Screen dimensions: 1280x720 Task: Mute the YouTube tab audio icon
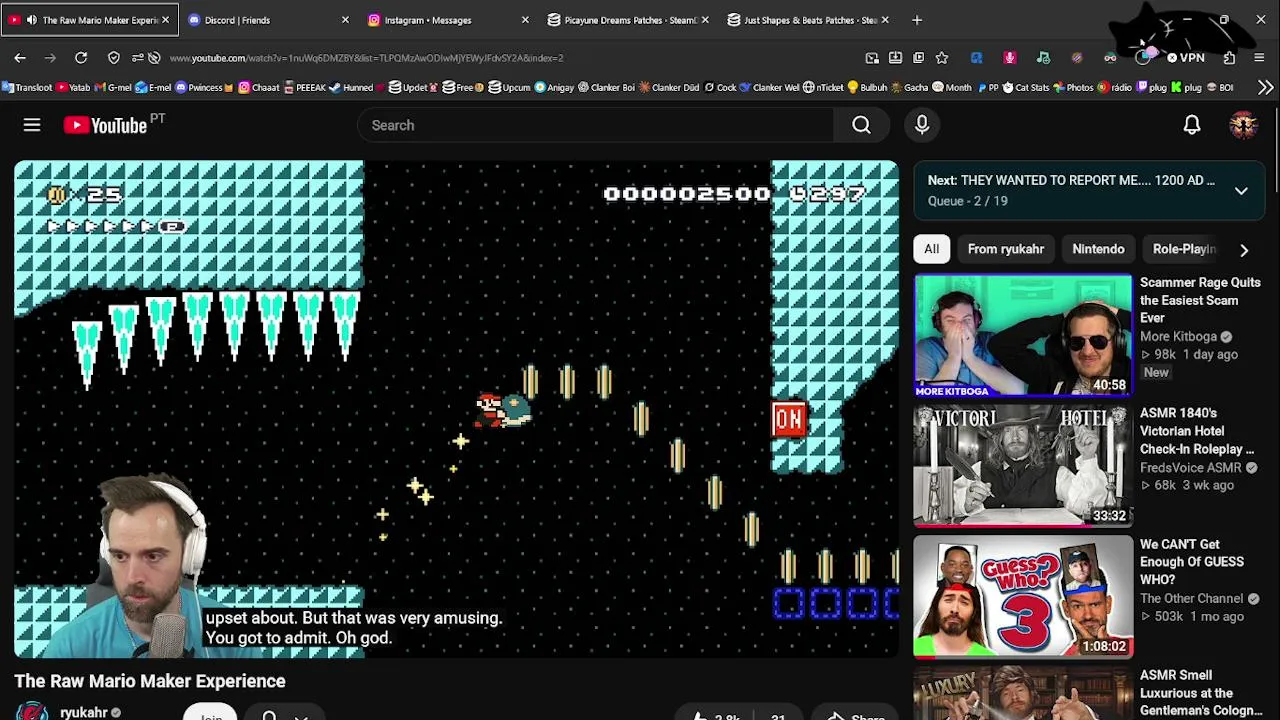[31, 20]
